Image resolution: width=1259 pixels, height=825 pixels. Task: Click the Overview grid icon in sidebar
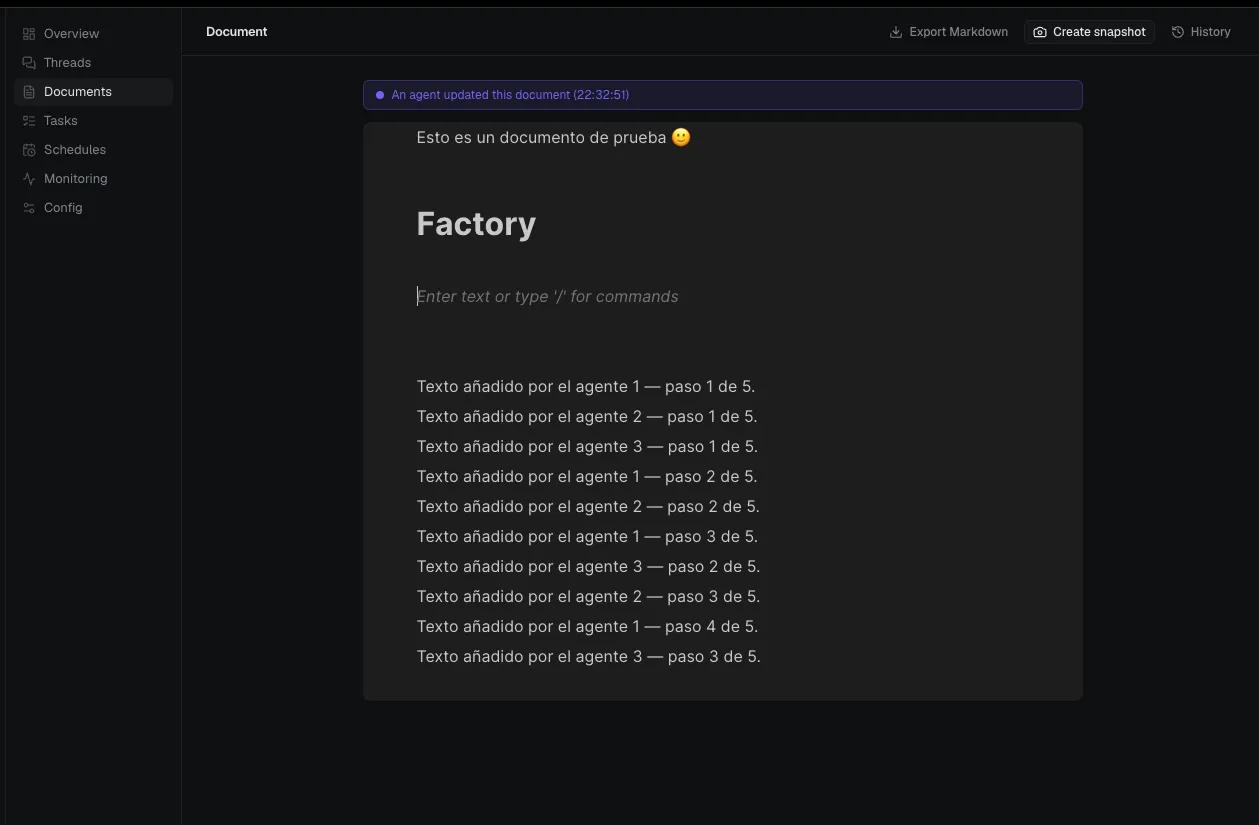click(x=29, y=34)
